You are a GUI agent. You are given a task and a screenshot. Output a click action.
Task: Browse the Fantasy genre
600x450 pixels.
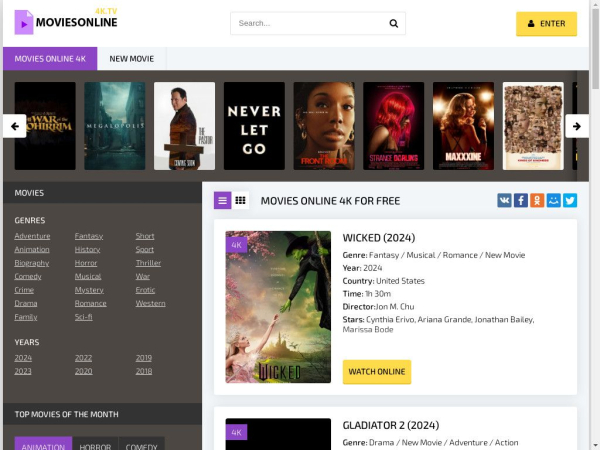point(89,236)
